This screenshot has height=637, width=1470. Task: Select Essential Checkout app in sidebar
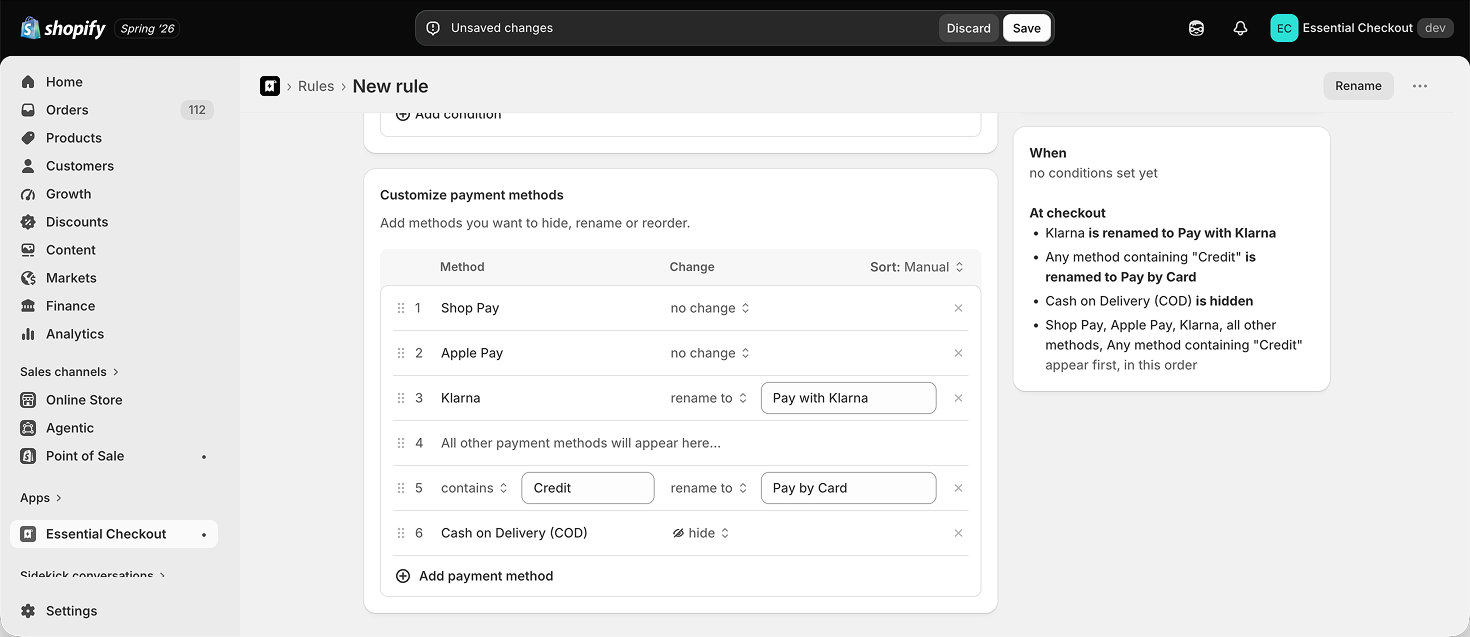coord(114,534)
